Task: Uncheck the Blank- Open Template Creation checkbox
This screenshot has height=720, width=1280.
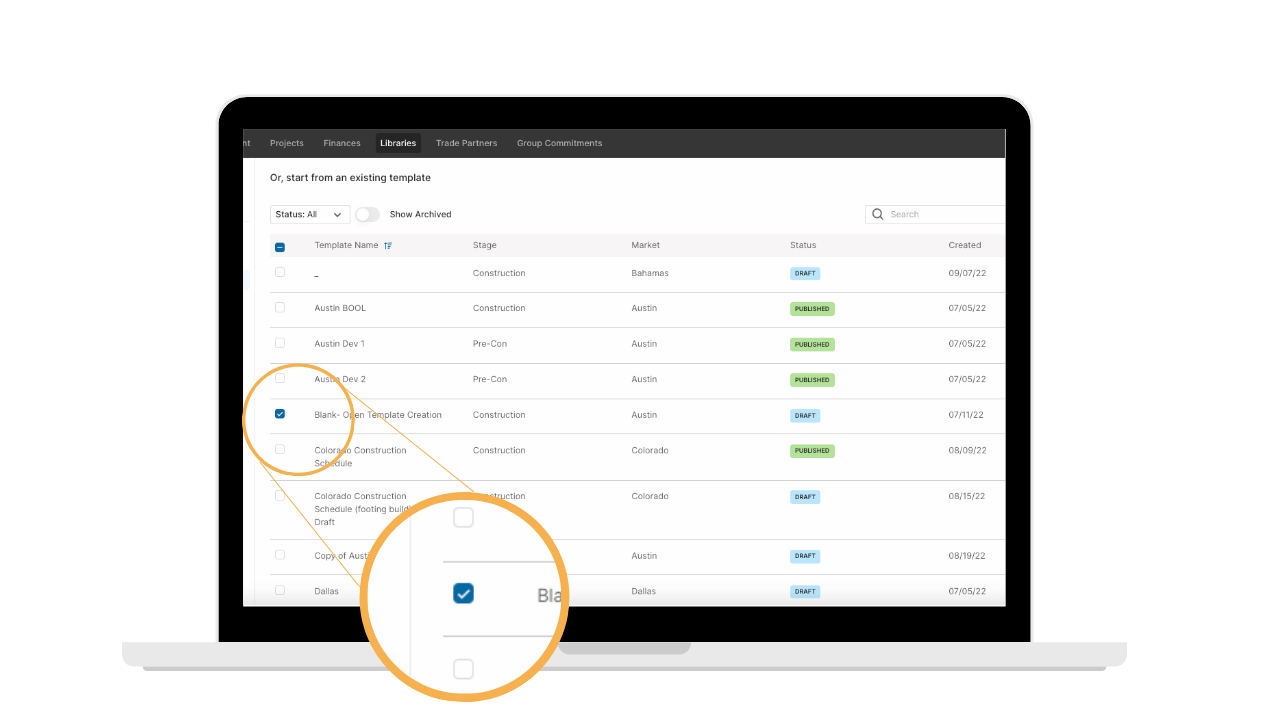Action: pos(280,414)
